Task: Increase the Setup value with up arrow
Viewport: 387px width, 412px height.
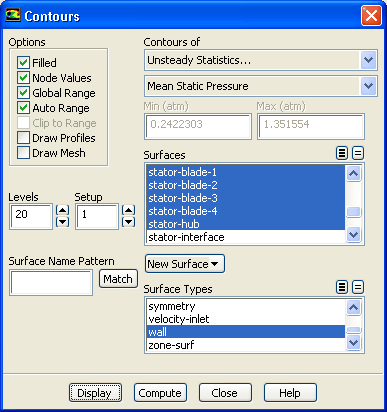Action: [128, 210]
